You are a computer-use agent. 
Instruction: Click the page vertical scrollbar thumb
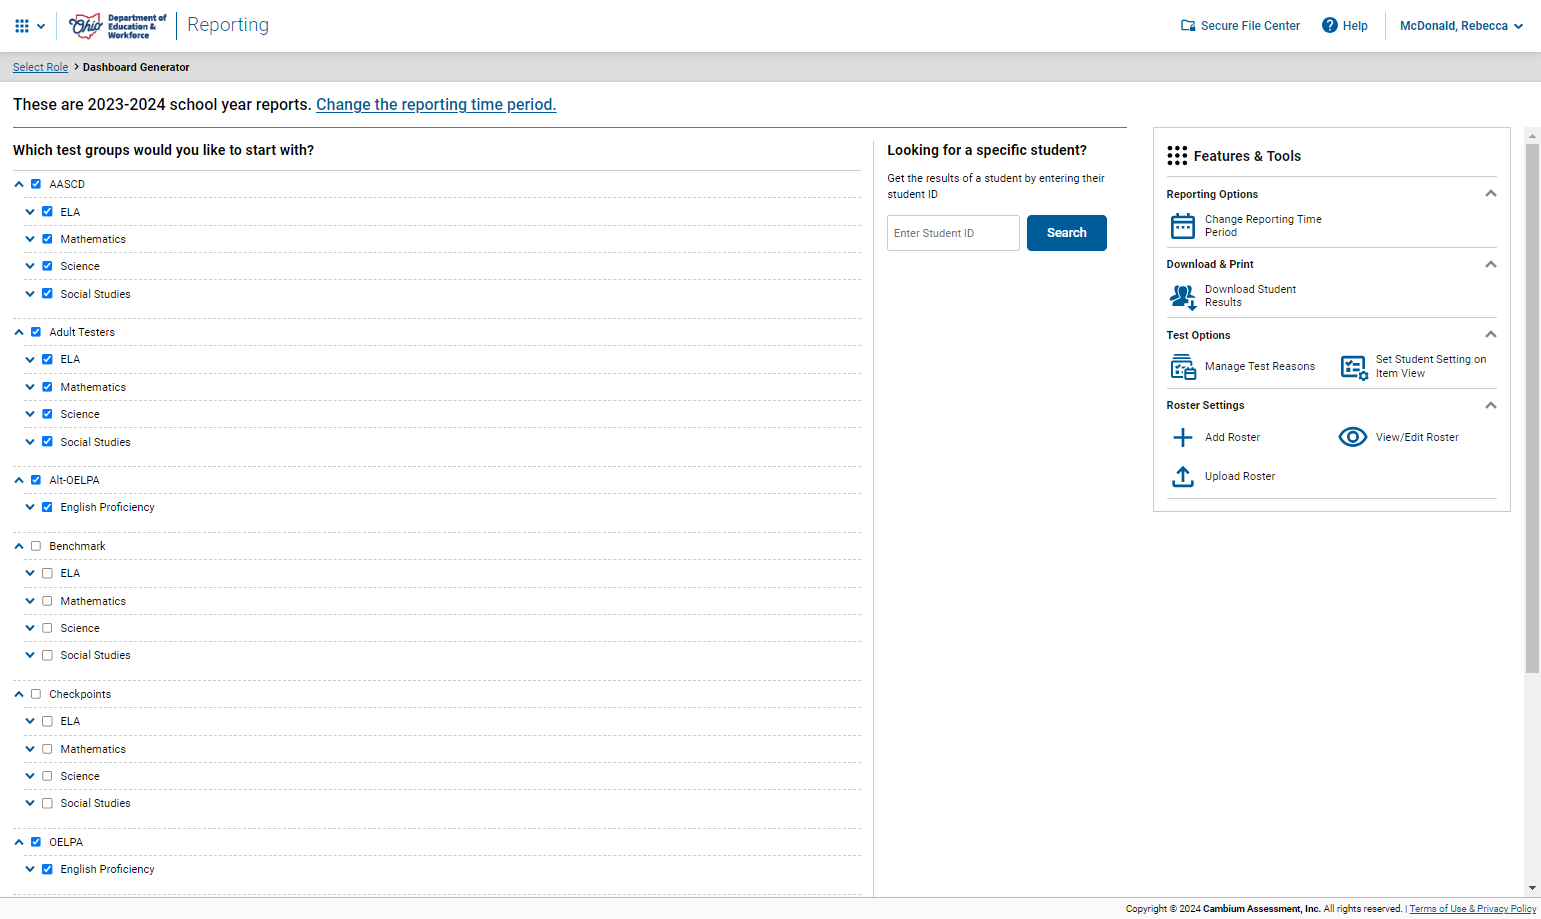(x=1532, y=408)
